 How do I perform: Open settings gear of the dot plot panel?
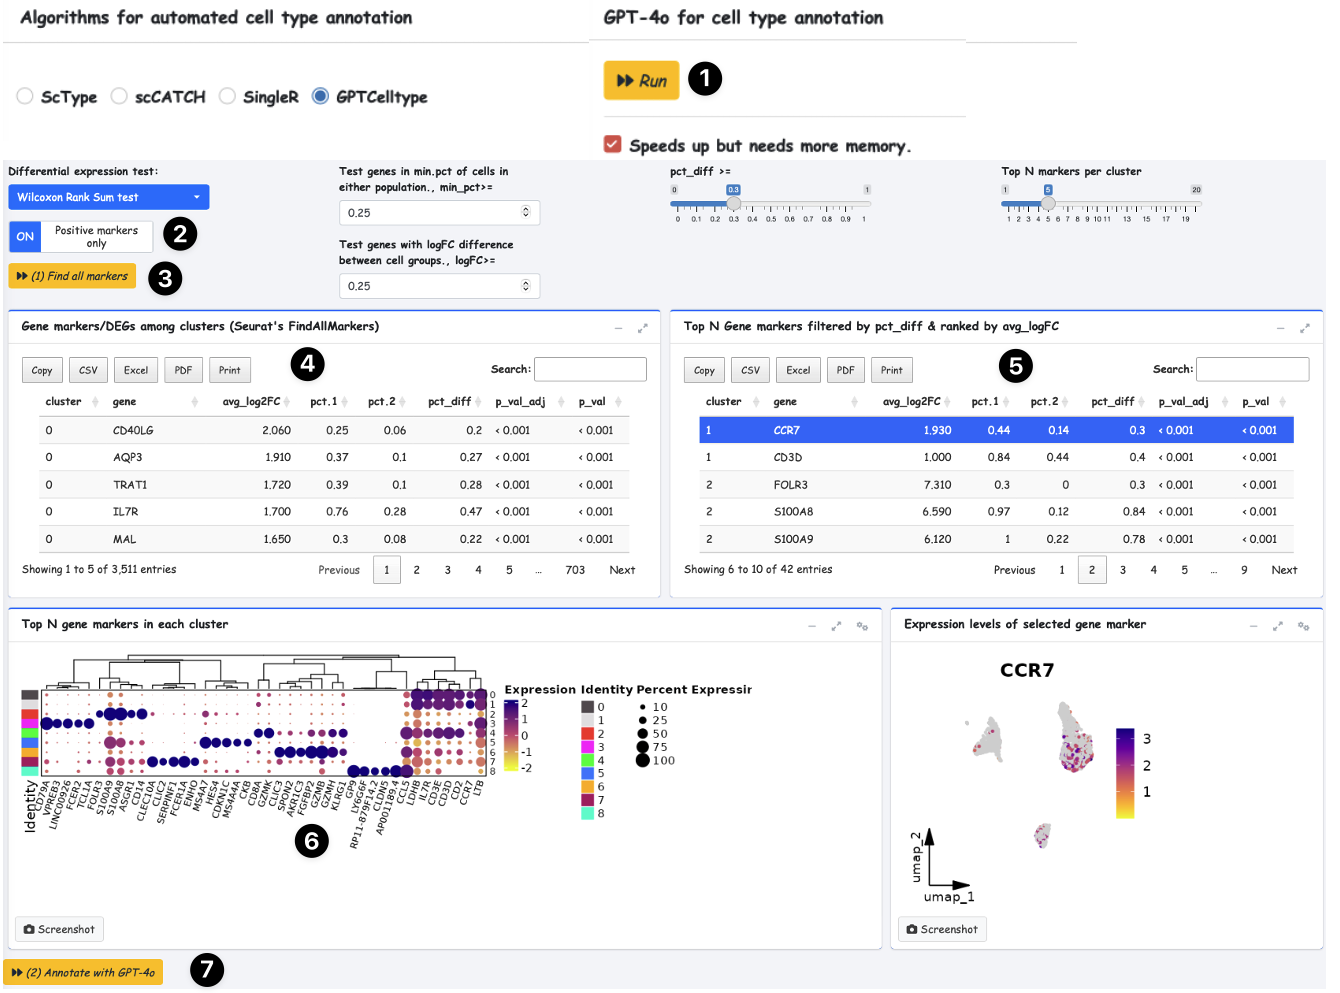pos(863,626)
